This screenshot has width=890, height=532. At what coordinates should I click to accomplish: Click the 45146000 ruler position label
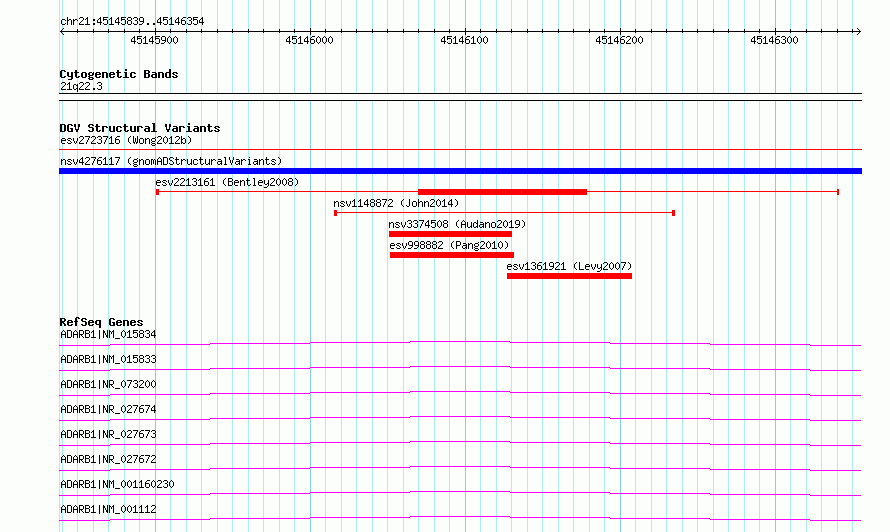(x=309, y=40)
